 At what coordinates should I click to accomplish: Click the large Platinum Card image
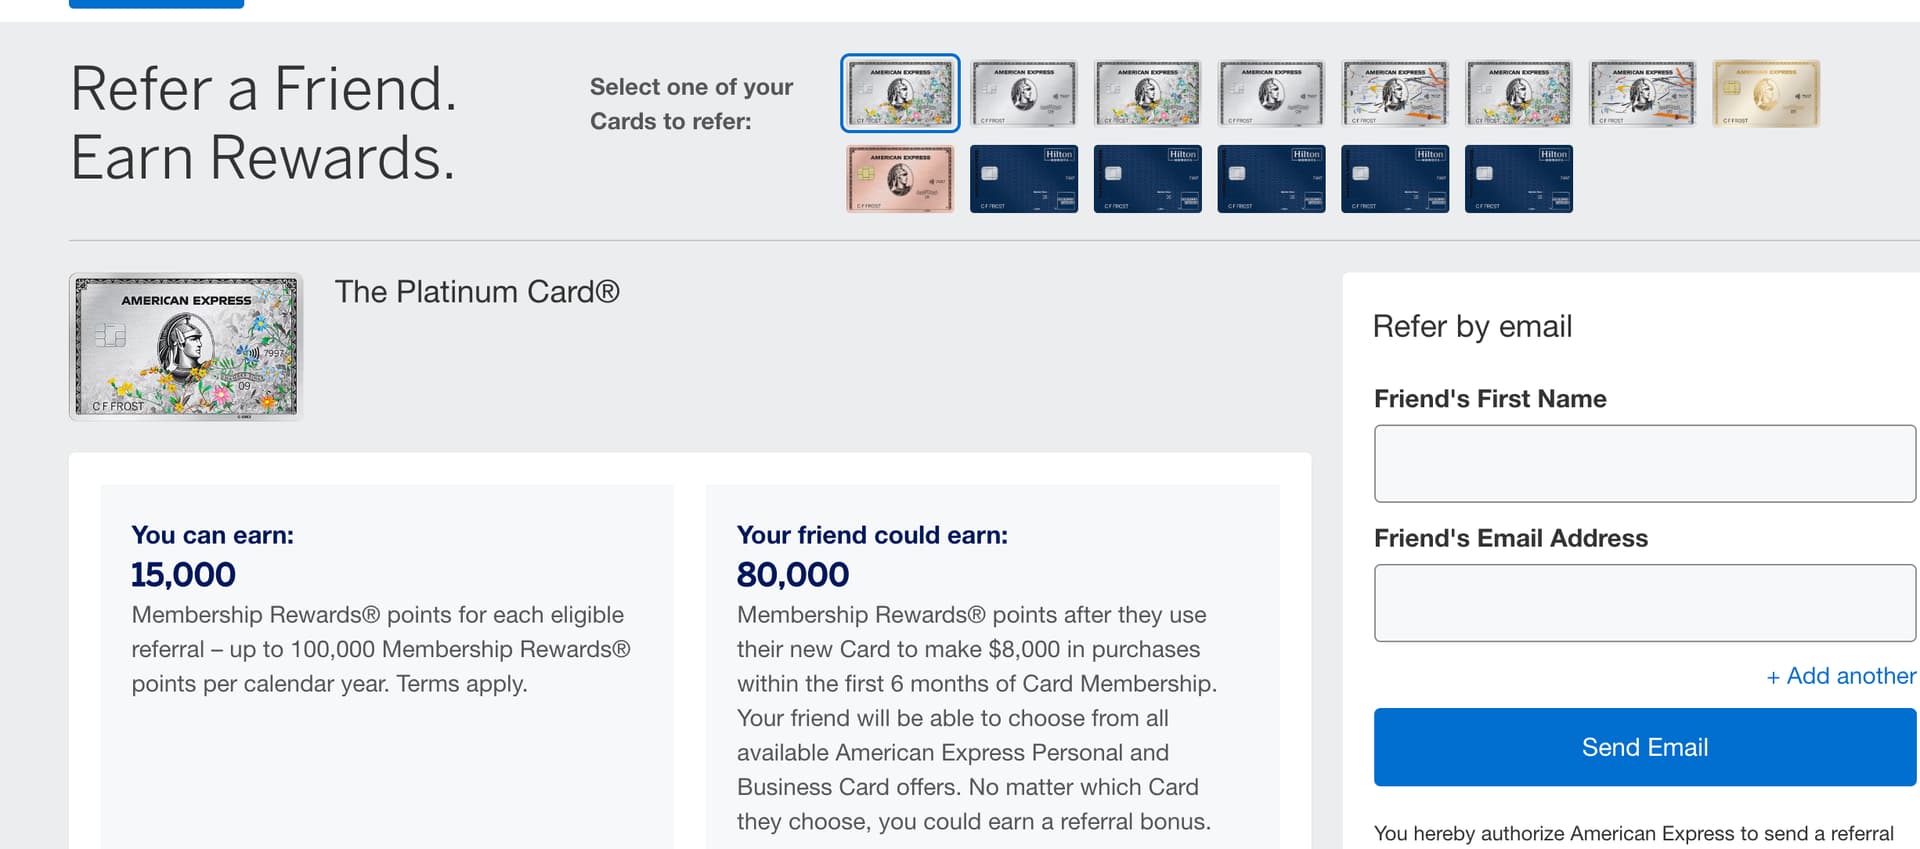186,346
